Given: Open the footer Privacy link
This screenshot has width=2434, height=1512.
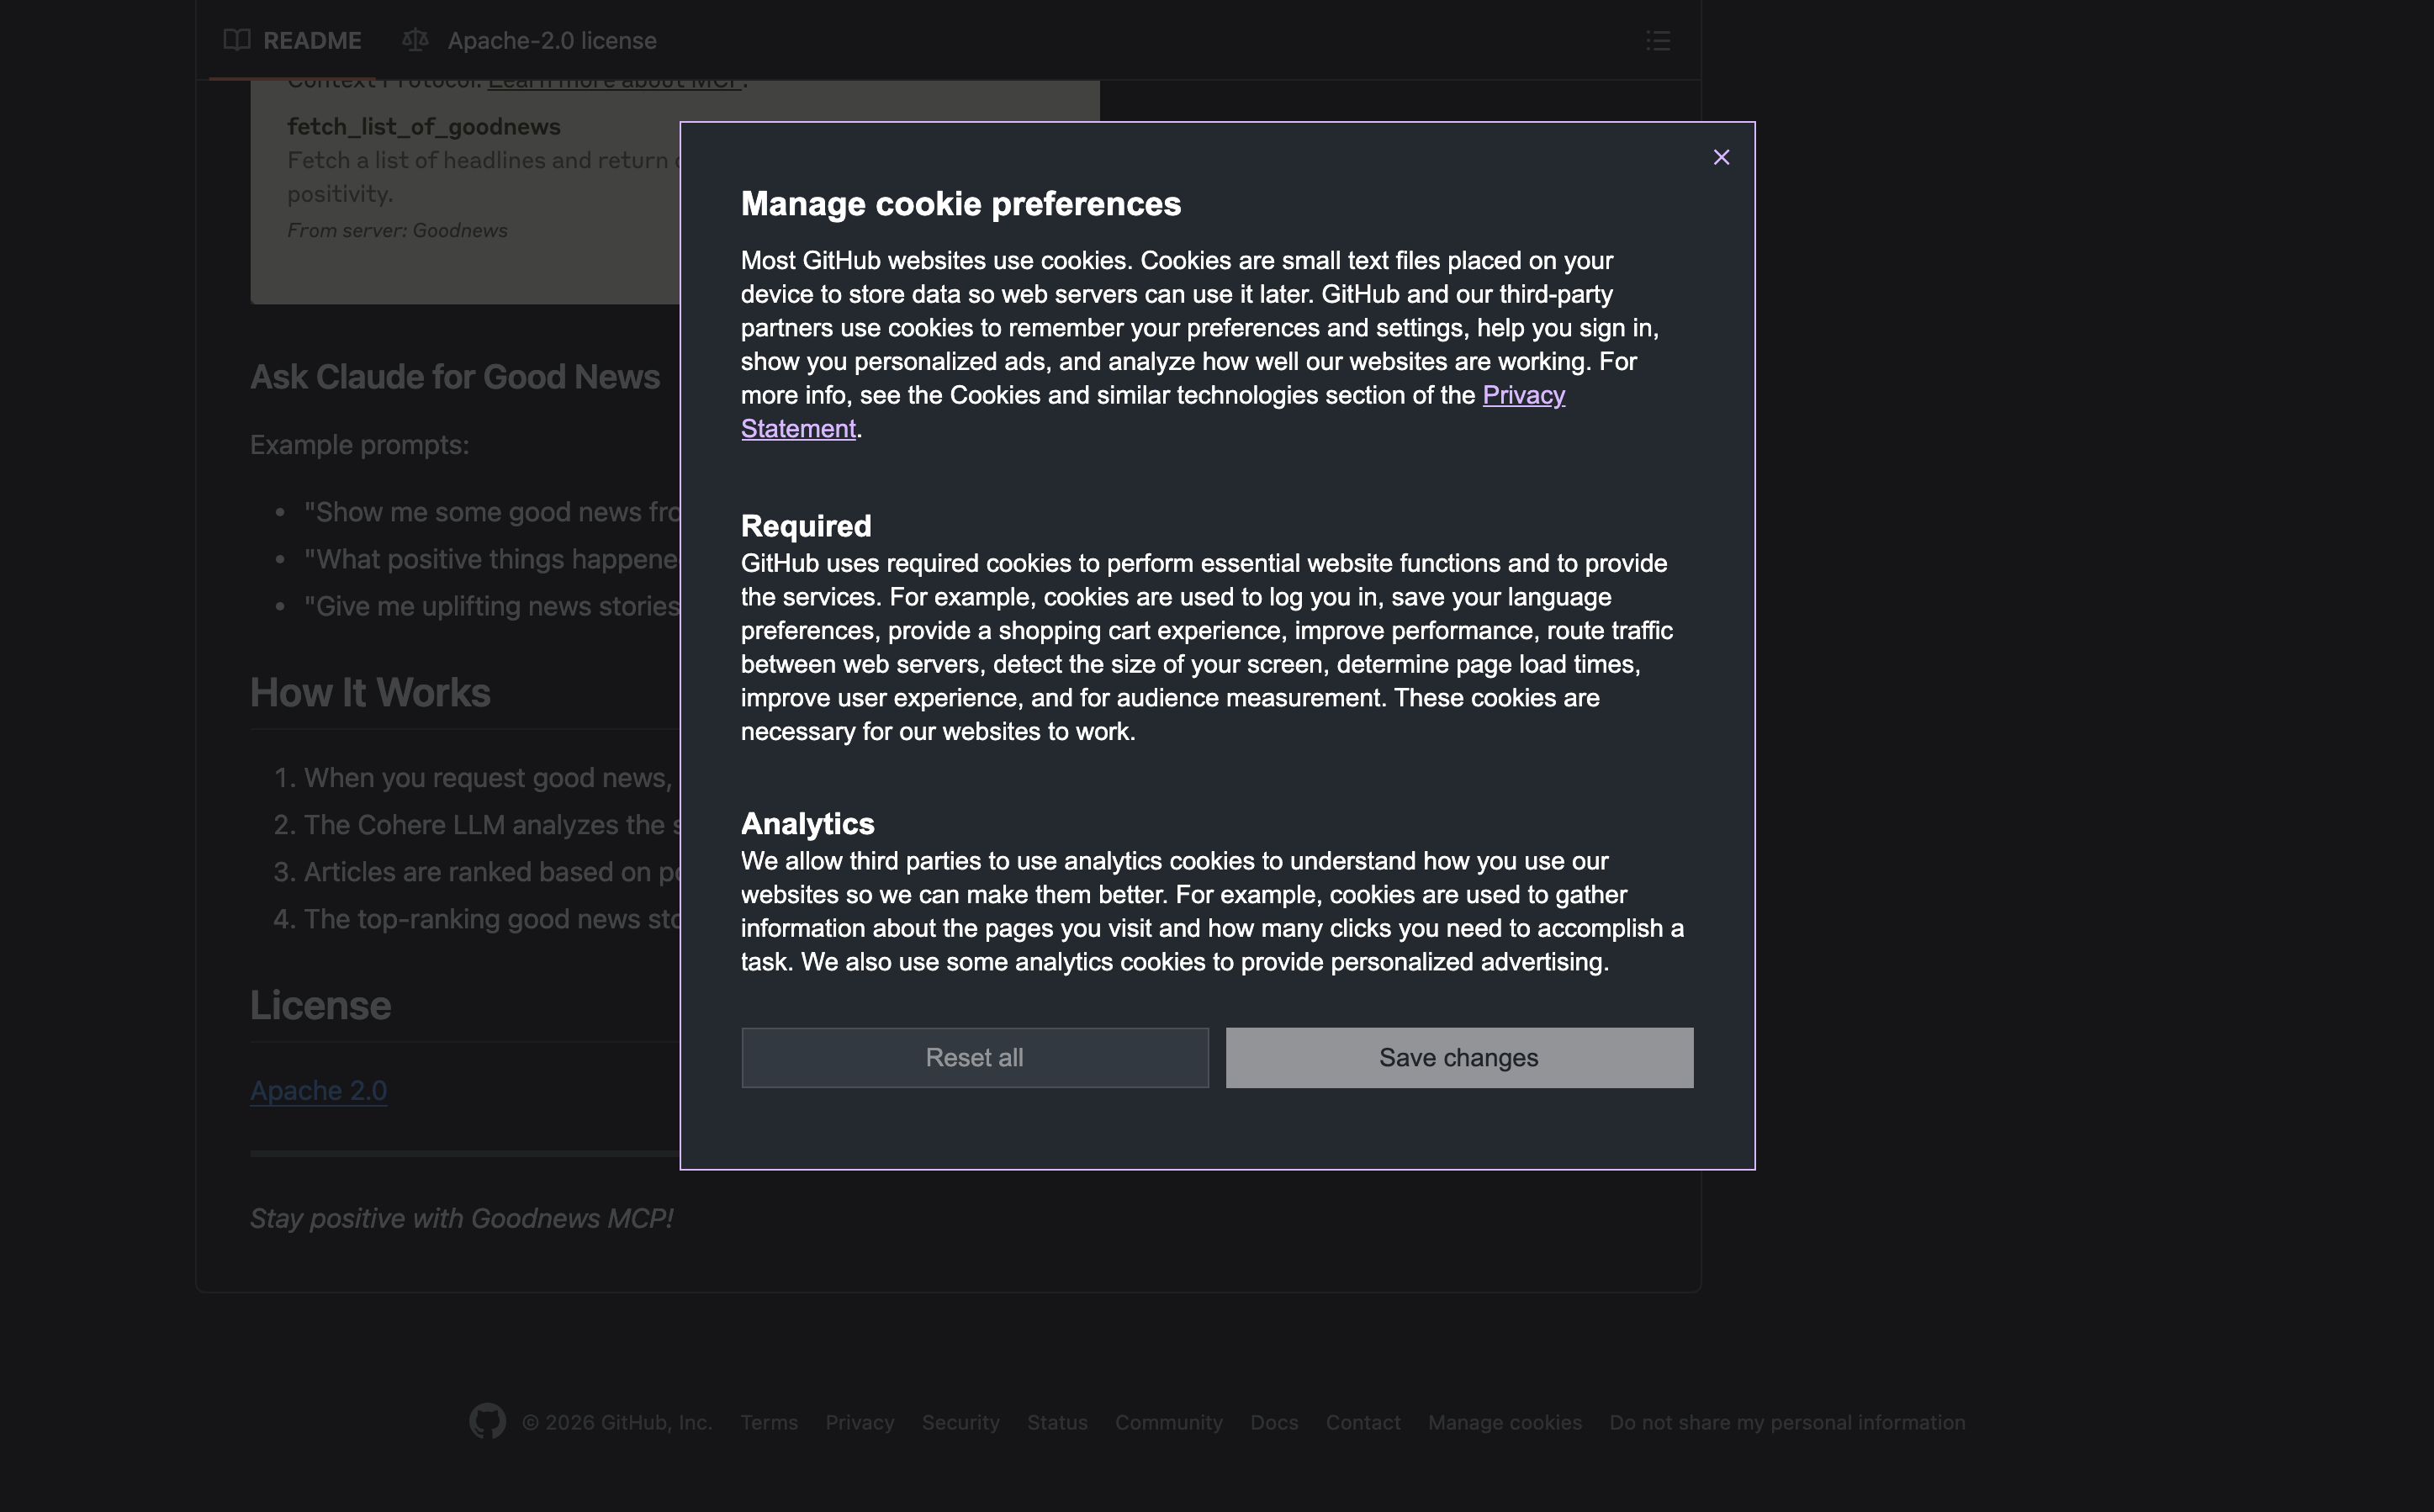Looking at the screenshot, I should [x=859, y=1422].
